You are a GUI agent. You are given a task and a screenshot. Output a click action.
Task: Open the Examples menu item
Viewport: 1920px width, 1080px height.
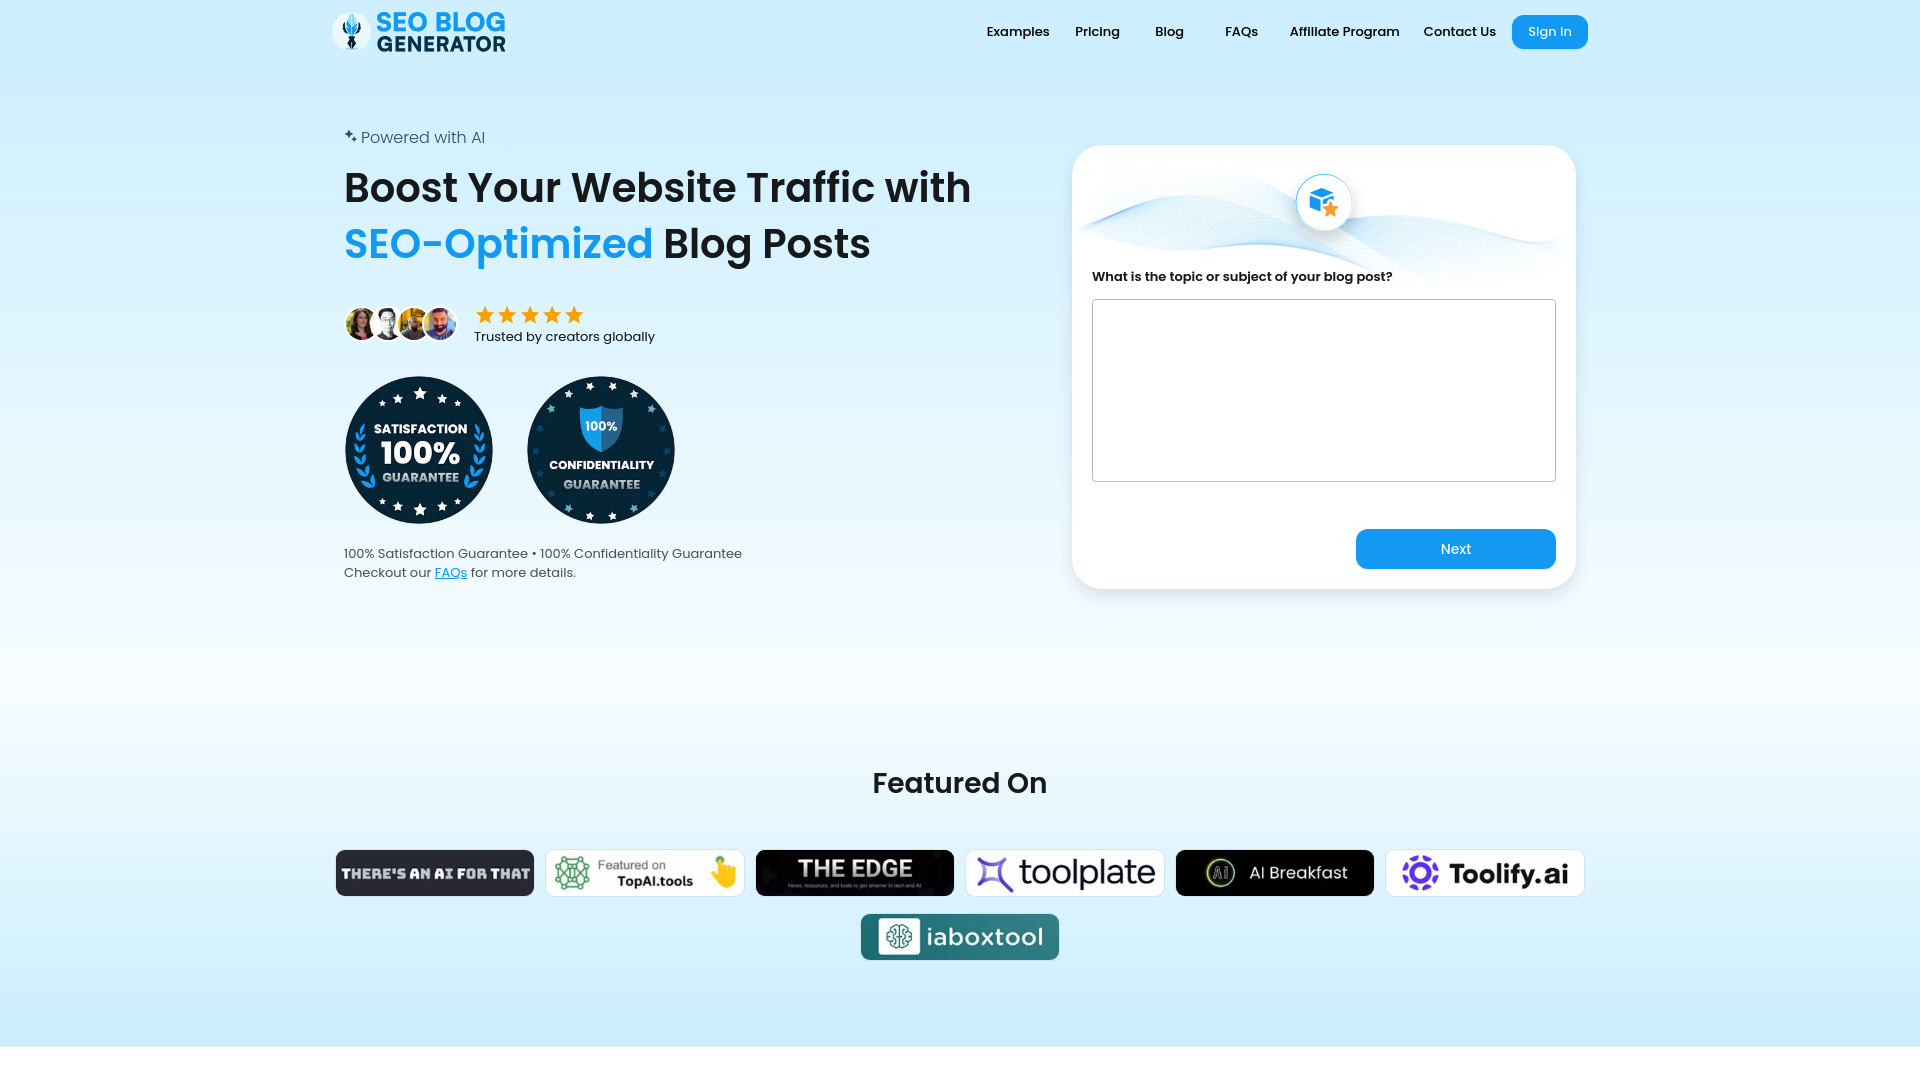[1018, 32]
